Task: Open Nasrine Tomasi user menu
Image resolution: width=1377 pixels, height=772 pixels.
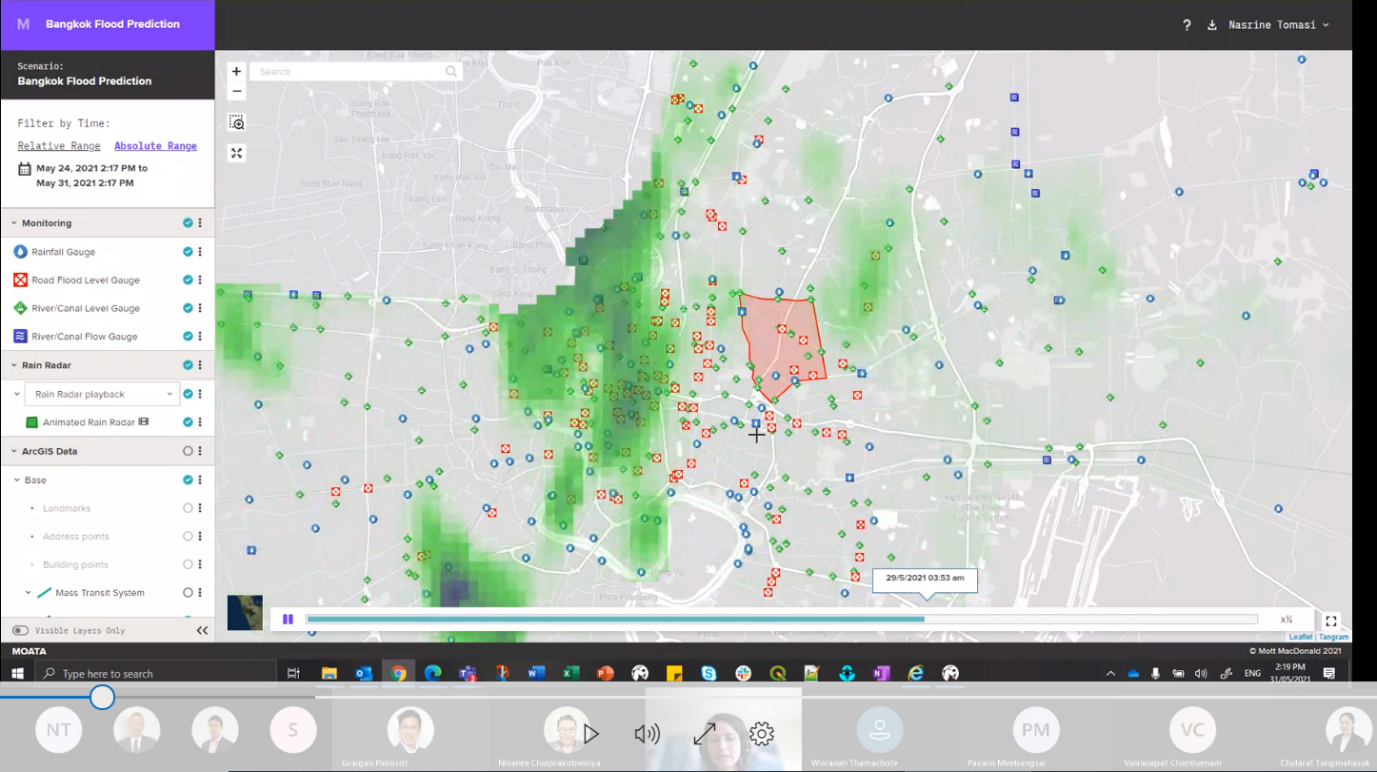Action: pos(1279,25)
